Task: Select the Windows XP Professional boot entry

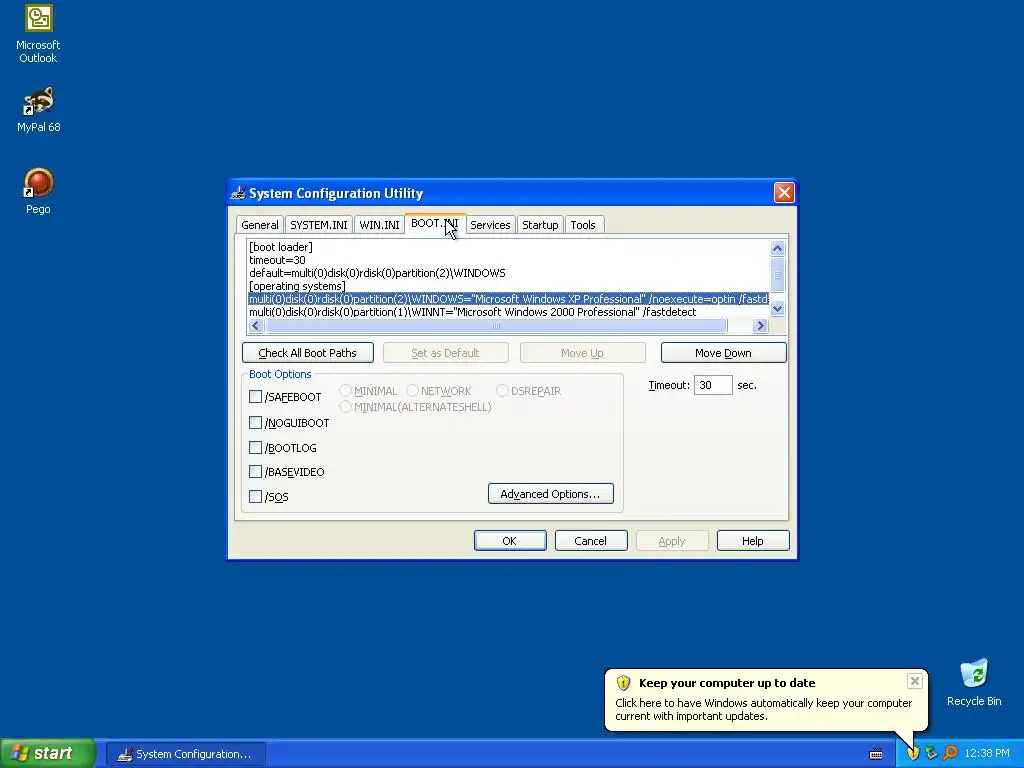Action: (x=509, y=299)
